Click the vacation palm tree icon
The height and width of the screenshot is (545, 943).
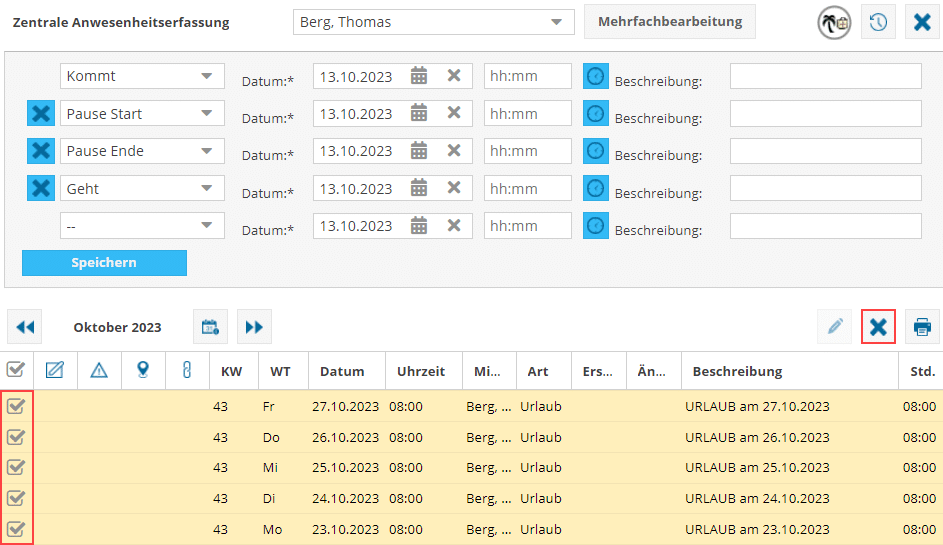point(834,22)
